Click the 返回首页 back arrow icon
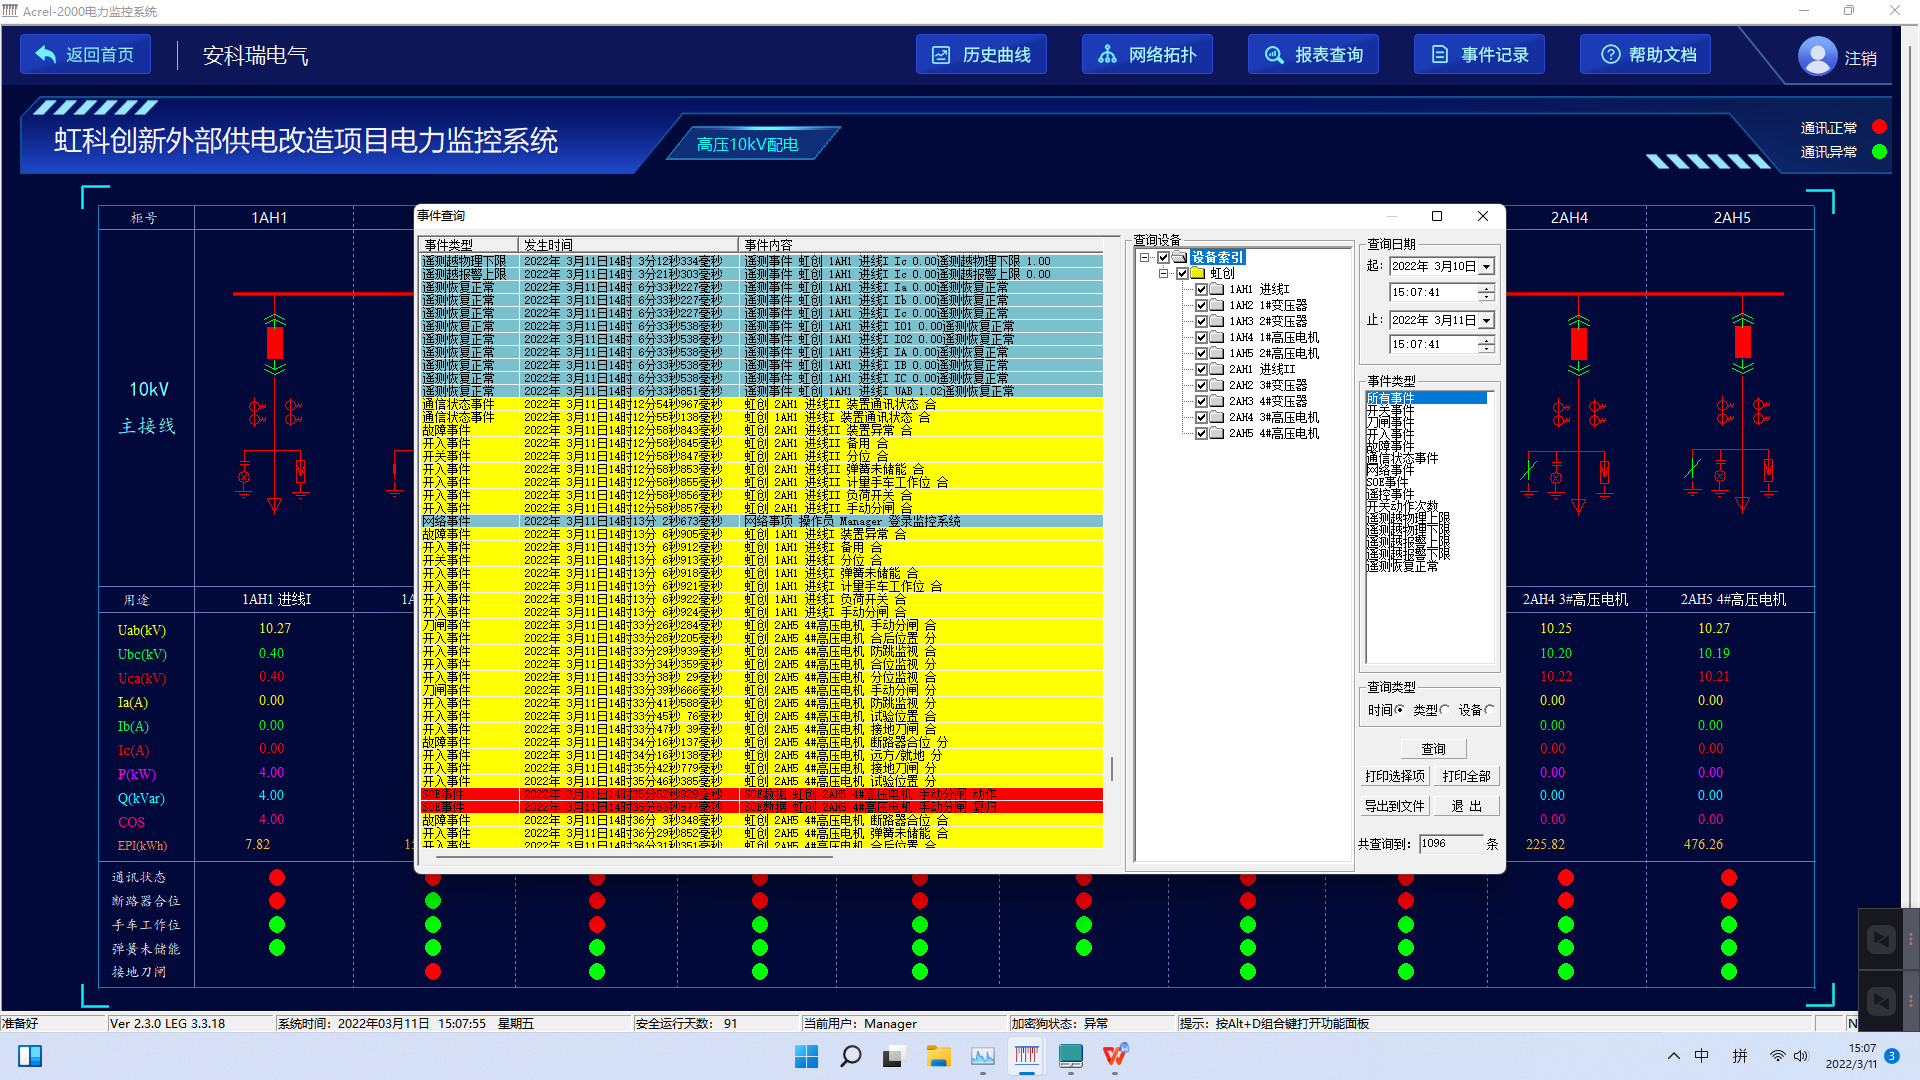The height and width of the screenshot is (1080, 1920). [46, 55]
